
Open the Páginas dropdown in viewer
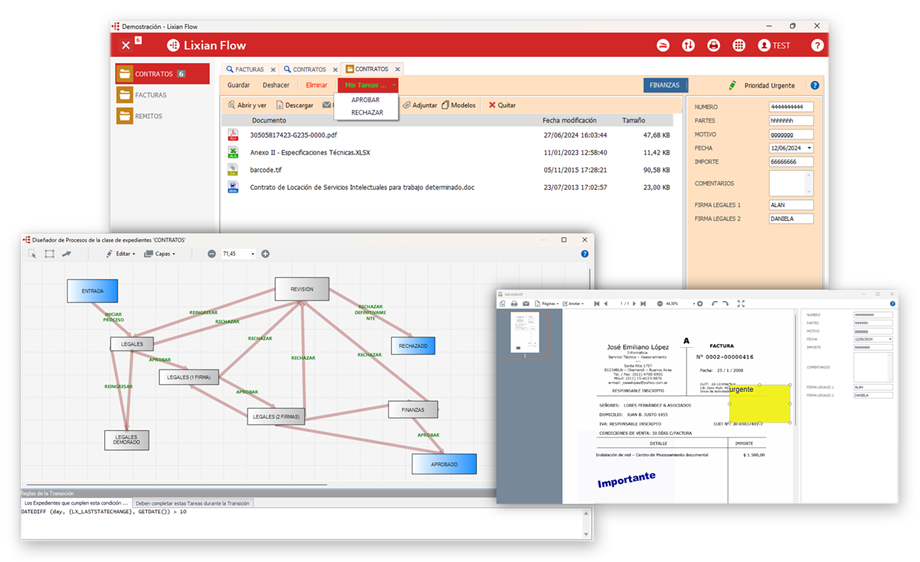point(546,303)
